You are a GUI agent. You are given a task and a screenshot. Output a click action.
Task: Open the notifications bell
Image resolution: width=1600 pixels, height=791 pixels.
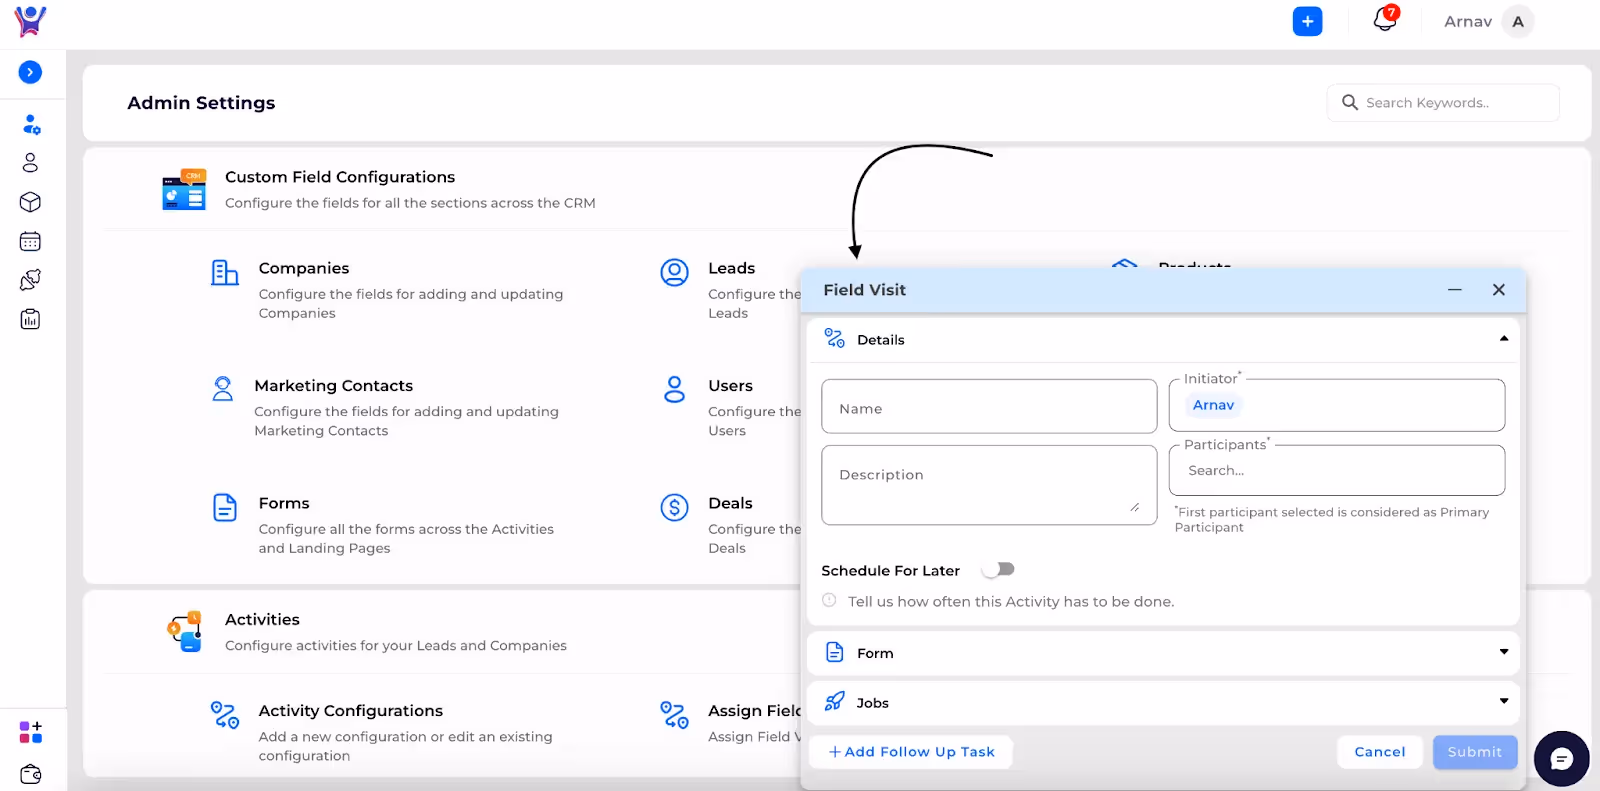coord(1385,19)
